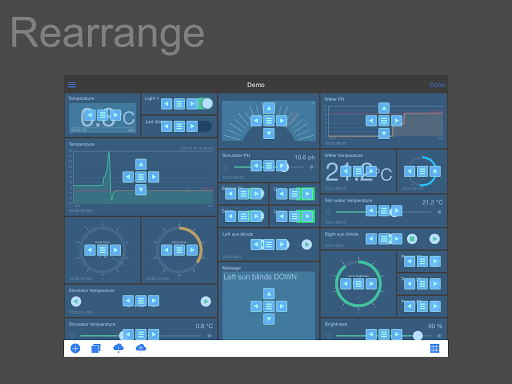Toggle the Light 1 switch
The width and height of the screenshot is (512, 384).
tap(205, 104)
